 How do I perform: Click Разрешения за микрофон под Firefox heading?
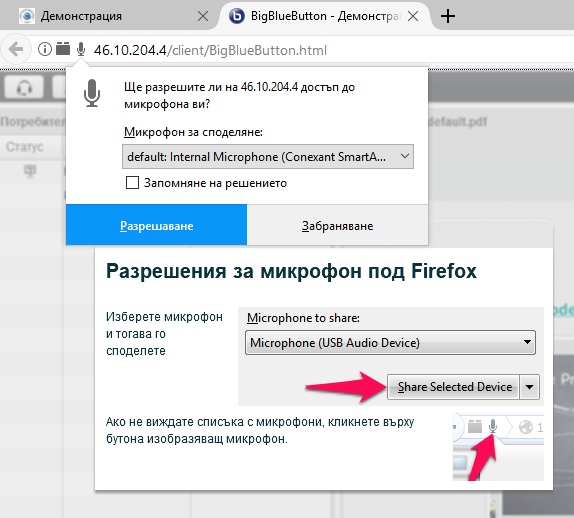[291, 271]
